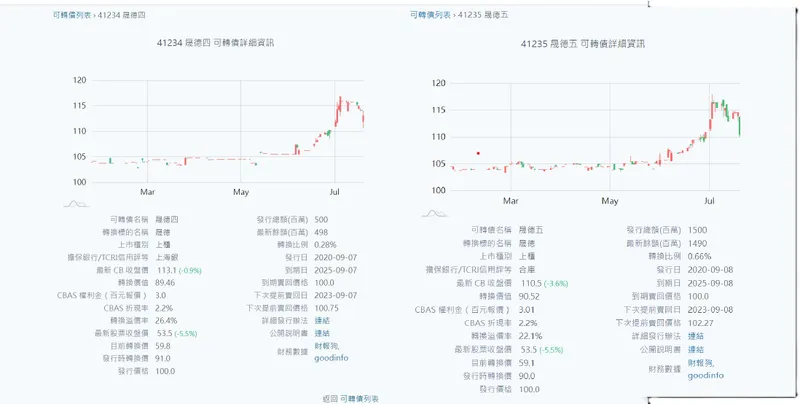Click the May axis label on 41235 chart
Image resolution: width=800 pixels, height=404 pixels.
(609, 201)
